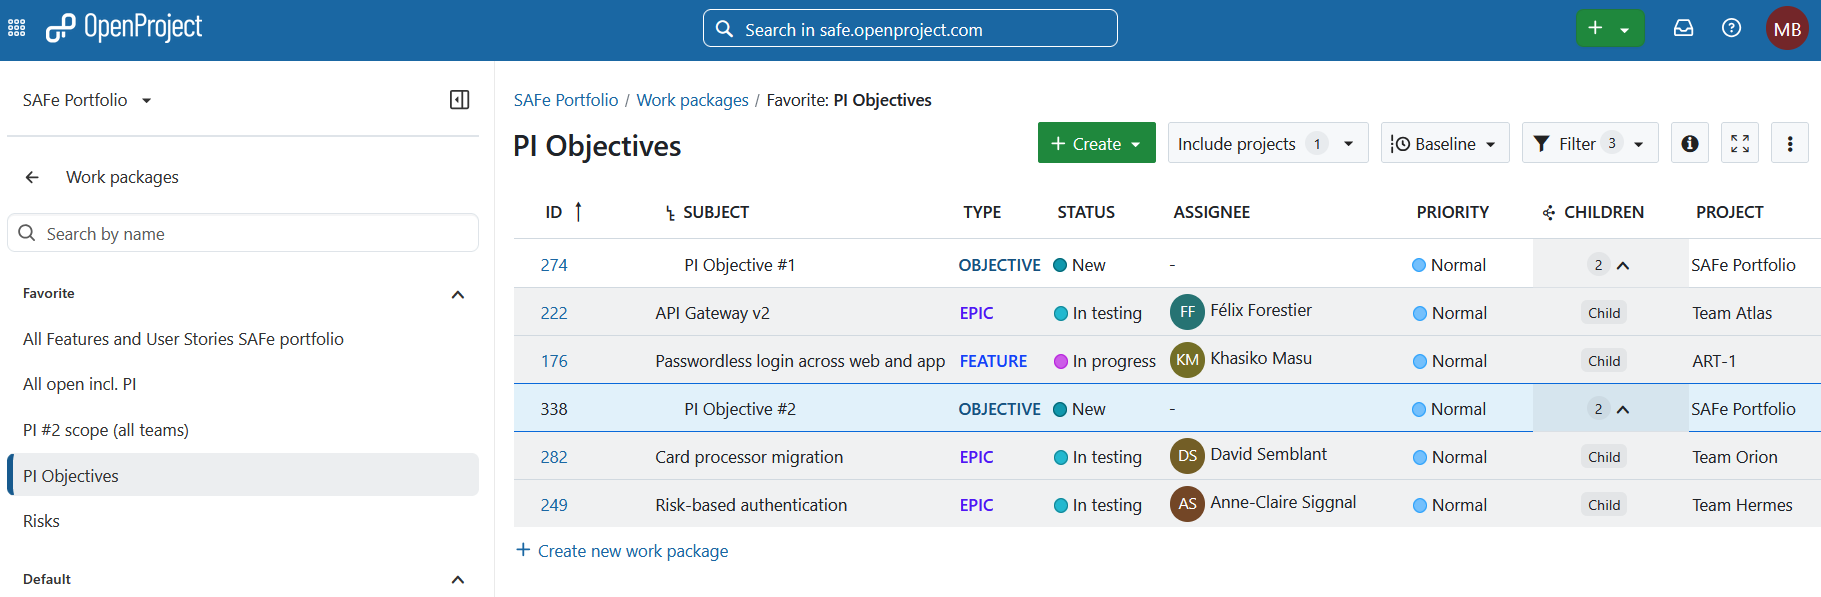Click the Type column header
Image resolution: width=1821 pixels, height=597 pixels.
[x=982, y=212]
